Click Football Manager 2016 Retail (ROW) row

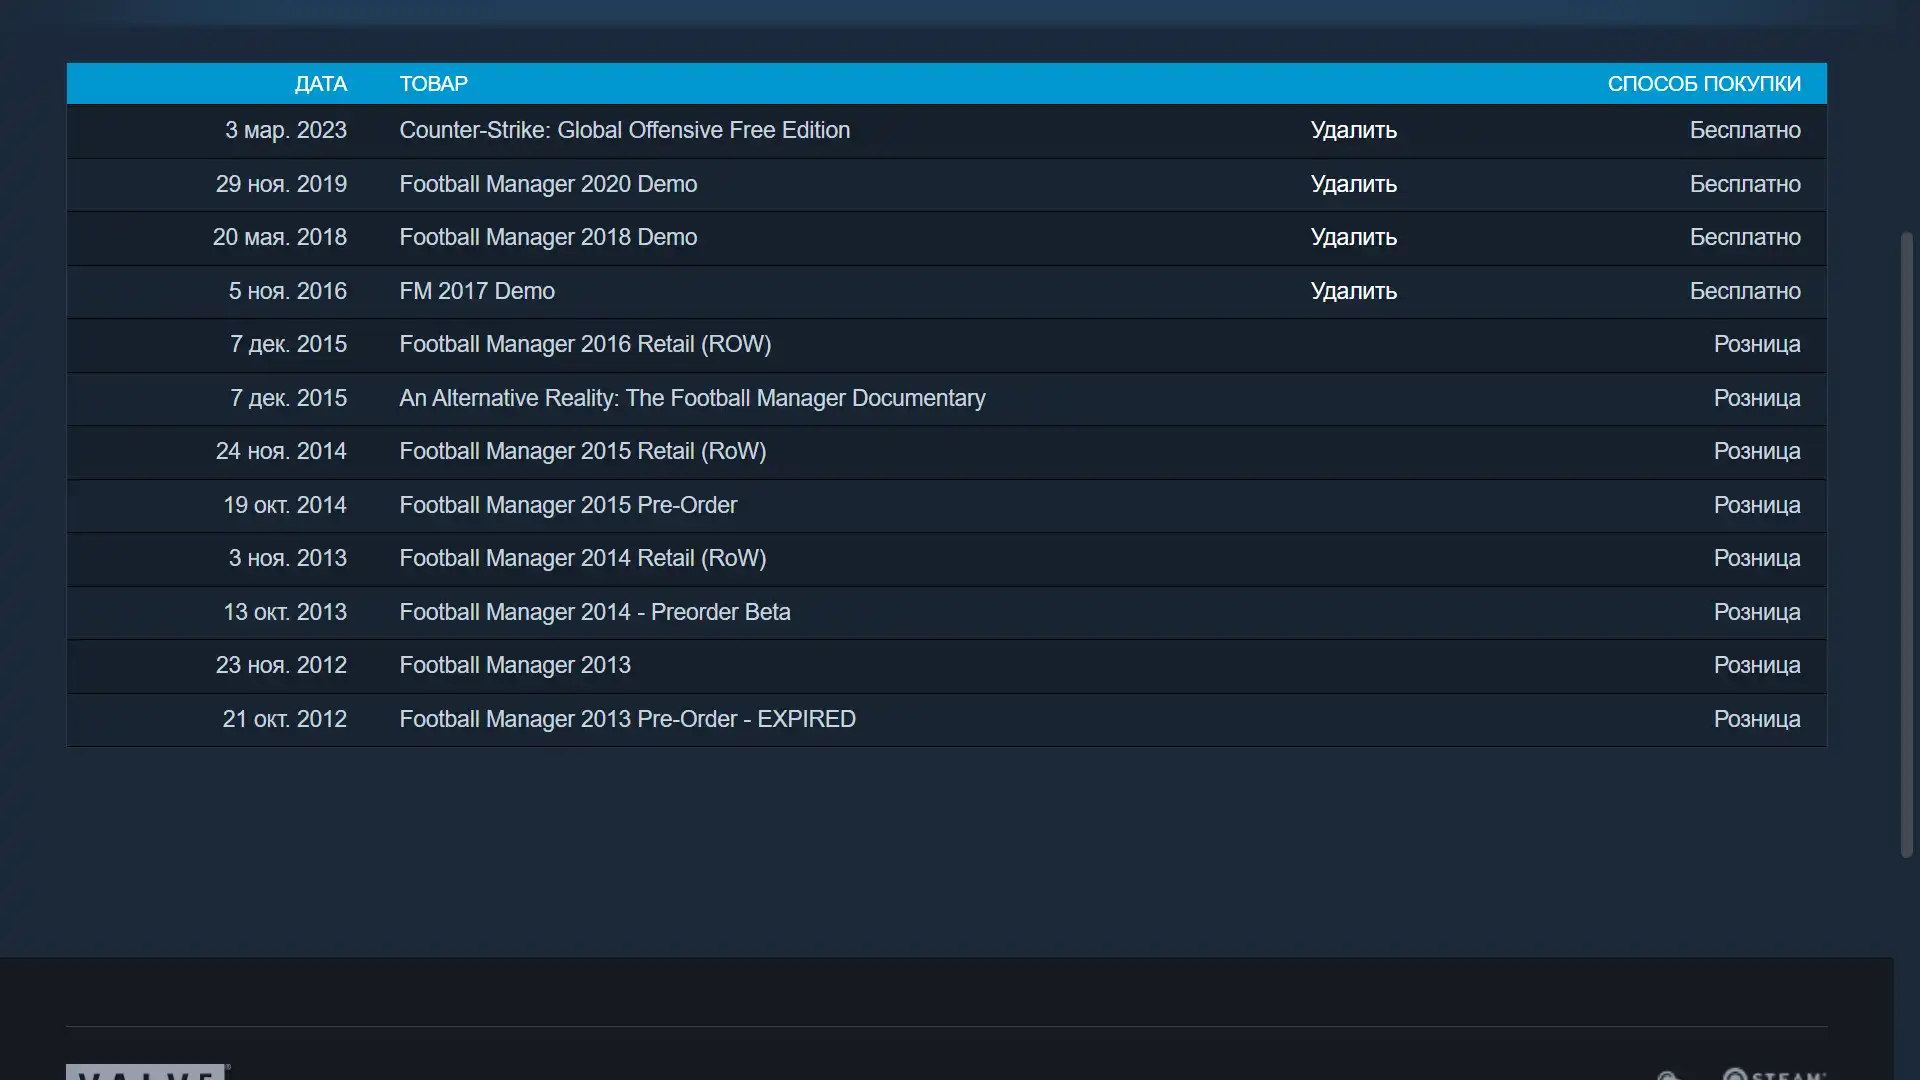(946, 345)
